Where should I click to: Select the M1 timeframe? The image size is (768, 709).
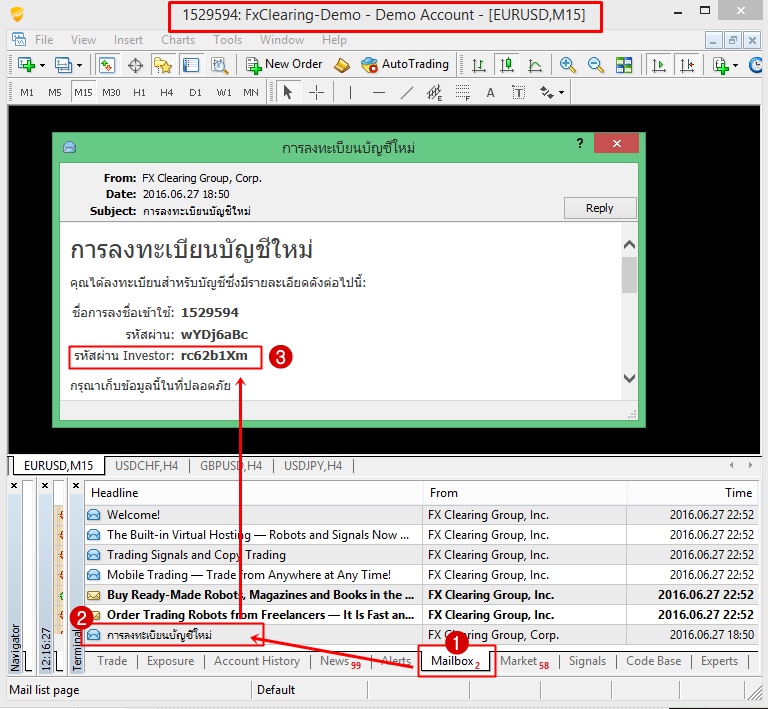coord(27,93)
